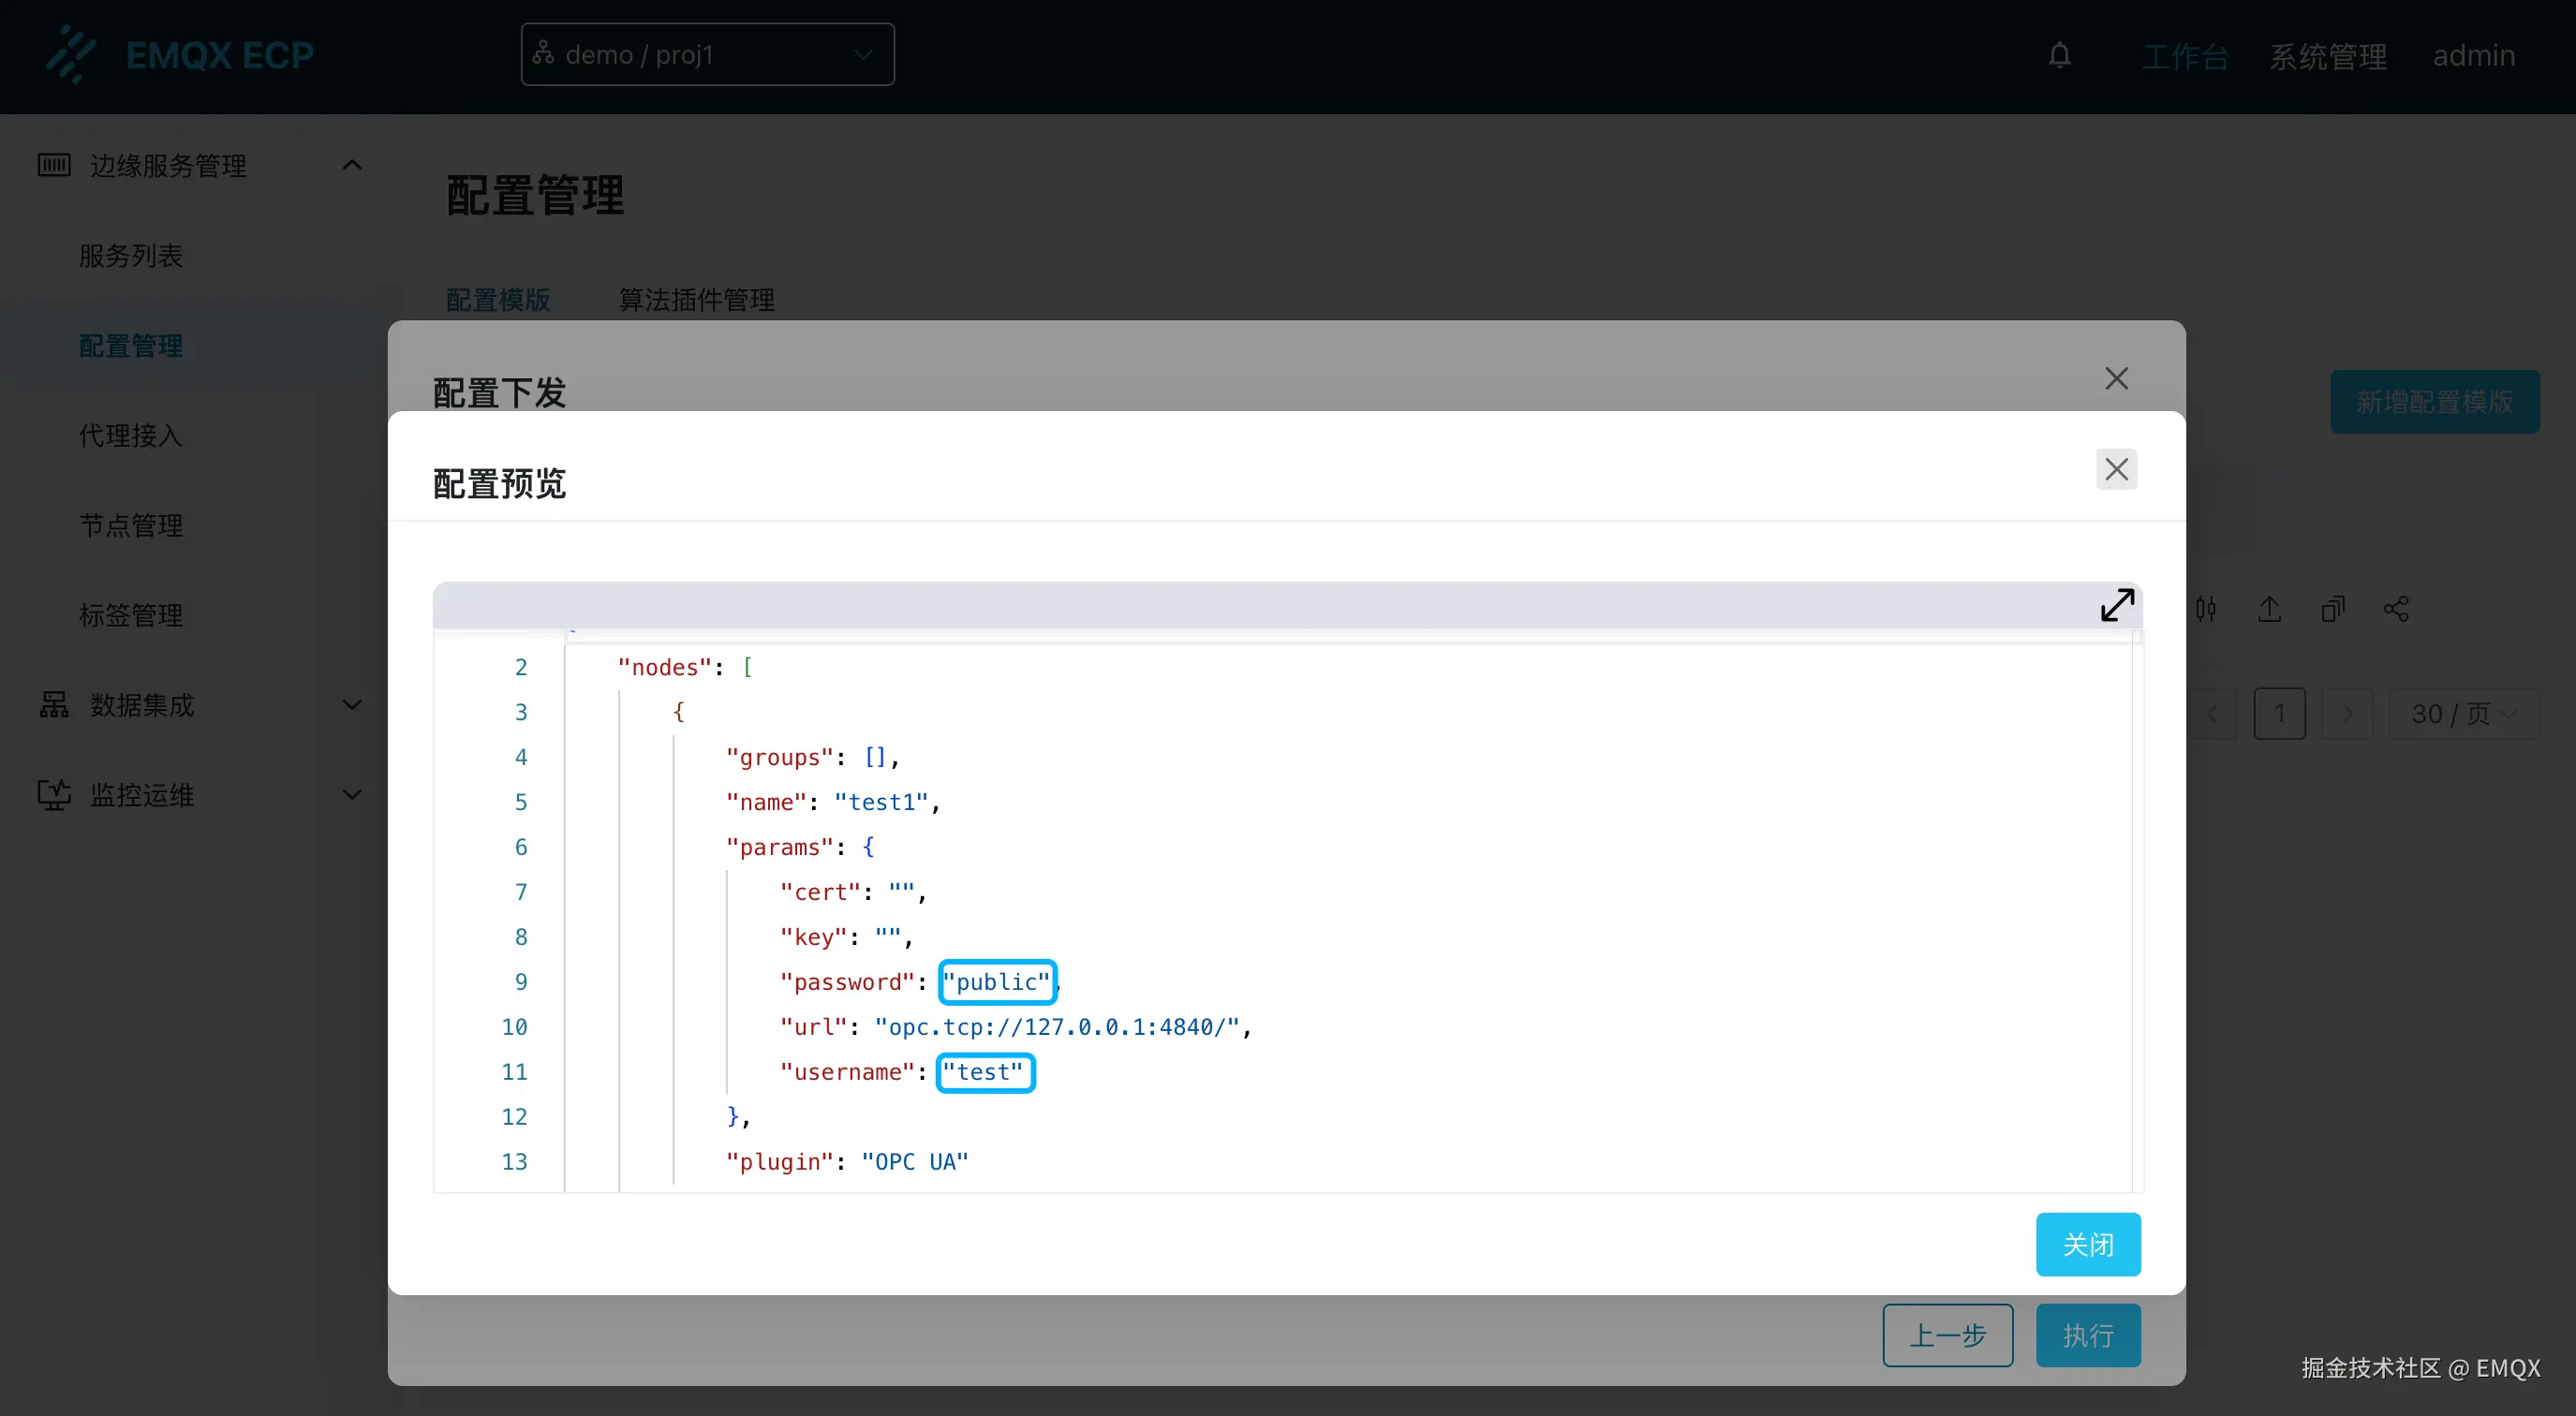Click the upload icon in toolbar
This screenshot has width=2576, height=1416.
click(2269, 608)
